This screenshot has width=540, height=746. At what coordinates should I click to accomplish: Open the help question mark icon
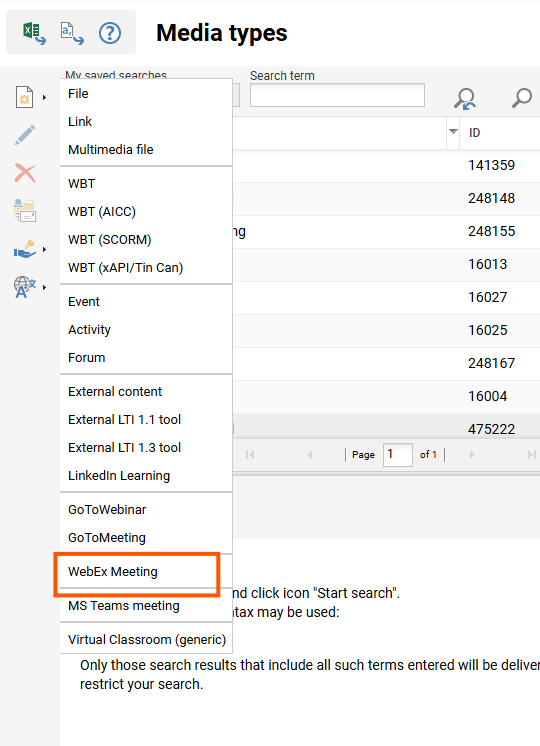click(110, 33)
